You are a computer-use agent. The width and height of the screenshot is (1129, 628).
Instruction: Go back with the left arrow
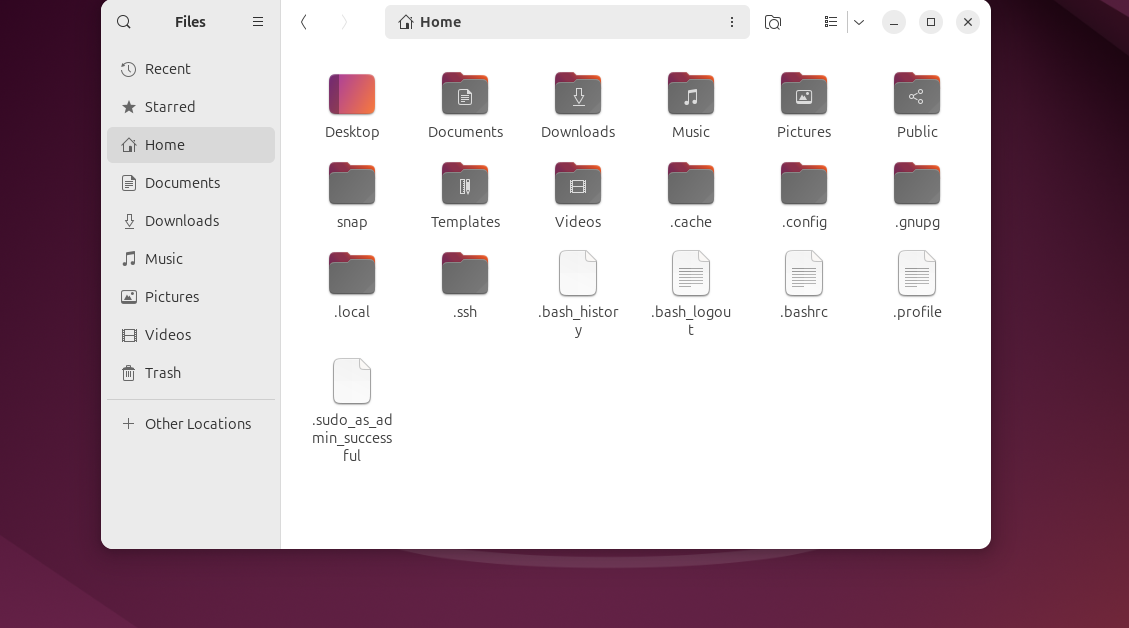304,22
